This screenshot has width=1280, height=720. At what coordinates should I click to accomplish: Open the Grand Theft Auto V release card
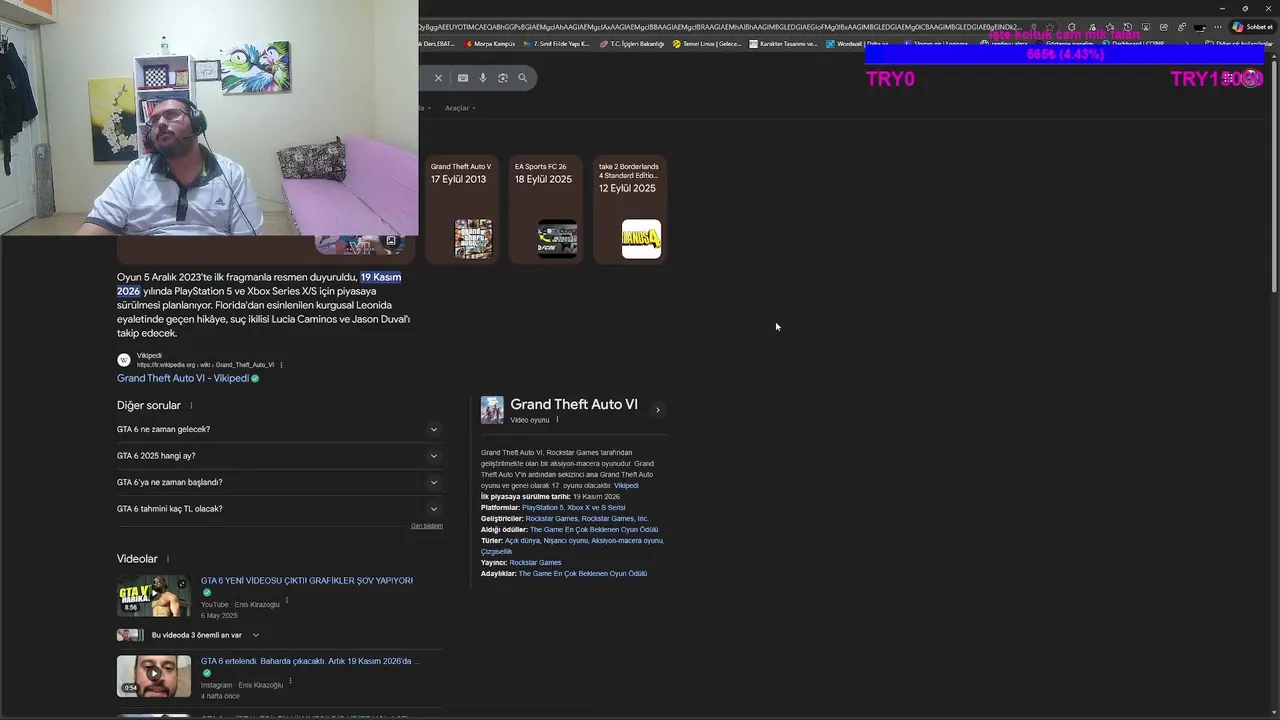tap(461, 209)
